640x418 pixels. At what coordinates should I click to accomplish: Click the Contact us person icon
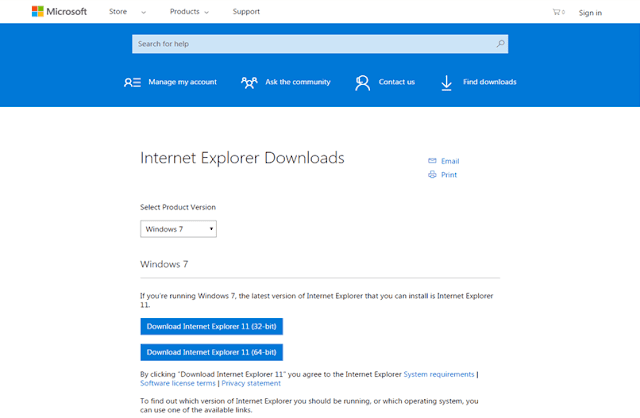(362, 82)
